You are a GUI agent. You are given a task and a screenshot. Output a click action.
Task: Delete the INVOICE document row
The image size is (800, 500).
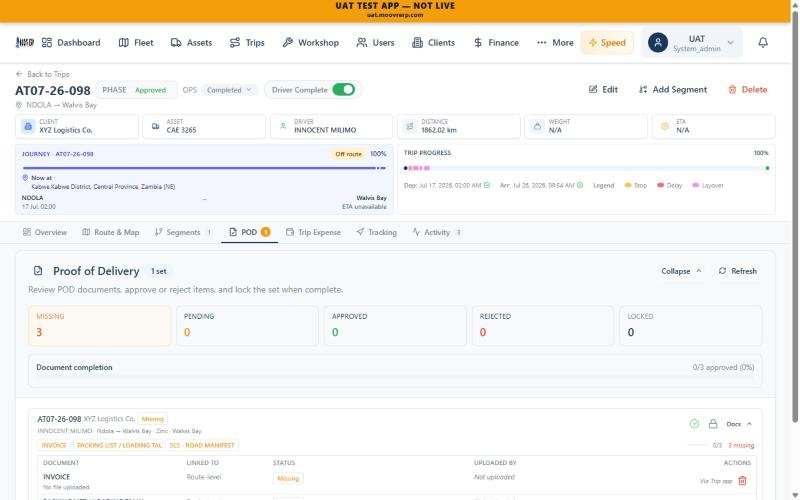point(742,481)
